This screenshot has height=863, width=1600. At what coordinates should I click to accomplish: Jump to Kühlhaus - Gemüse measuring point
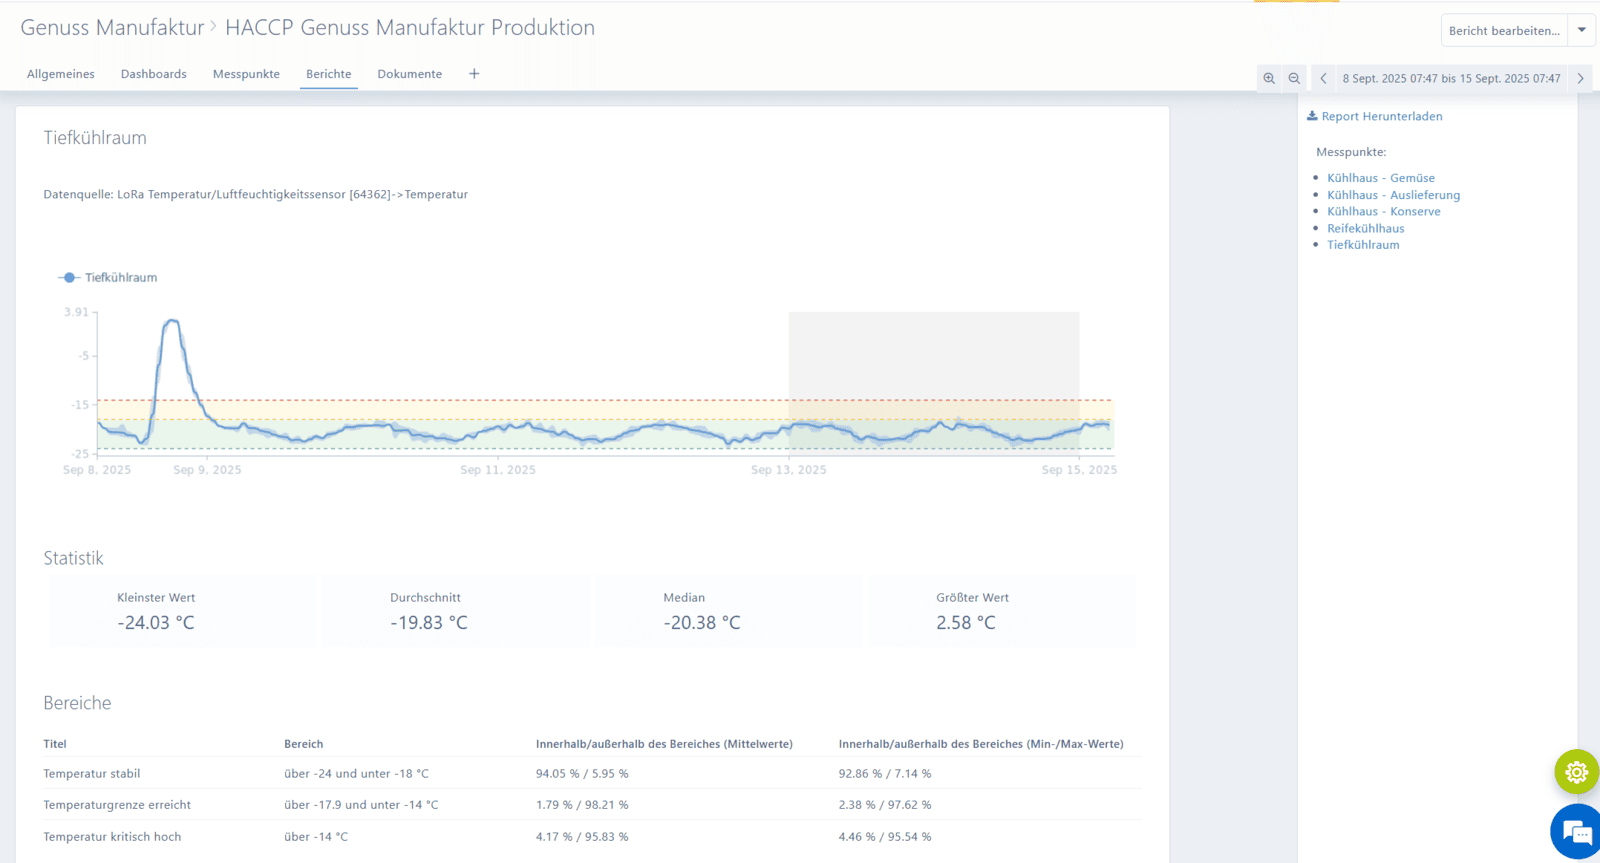[1380, 178]
